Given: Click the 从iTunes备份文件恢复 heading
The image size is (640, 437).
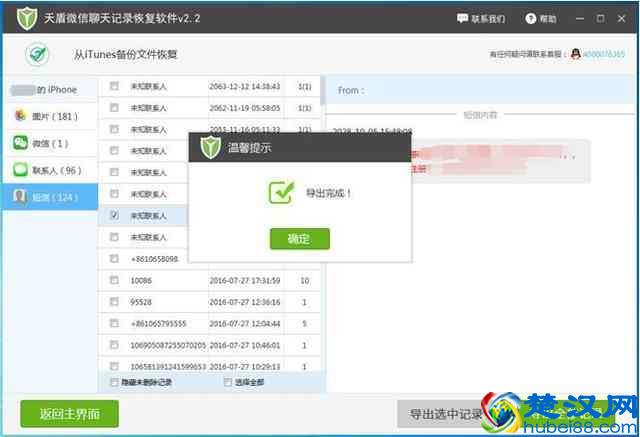Looking at the screenshot, I should [125, 54].
